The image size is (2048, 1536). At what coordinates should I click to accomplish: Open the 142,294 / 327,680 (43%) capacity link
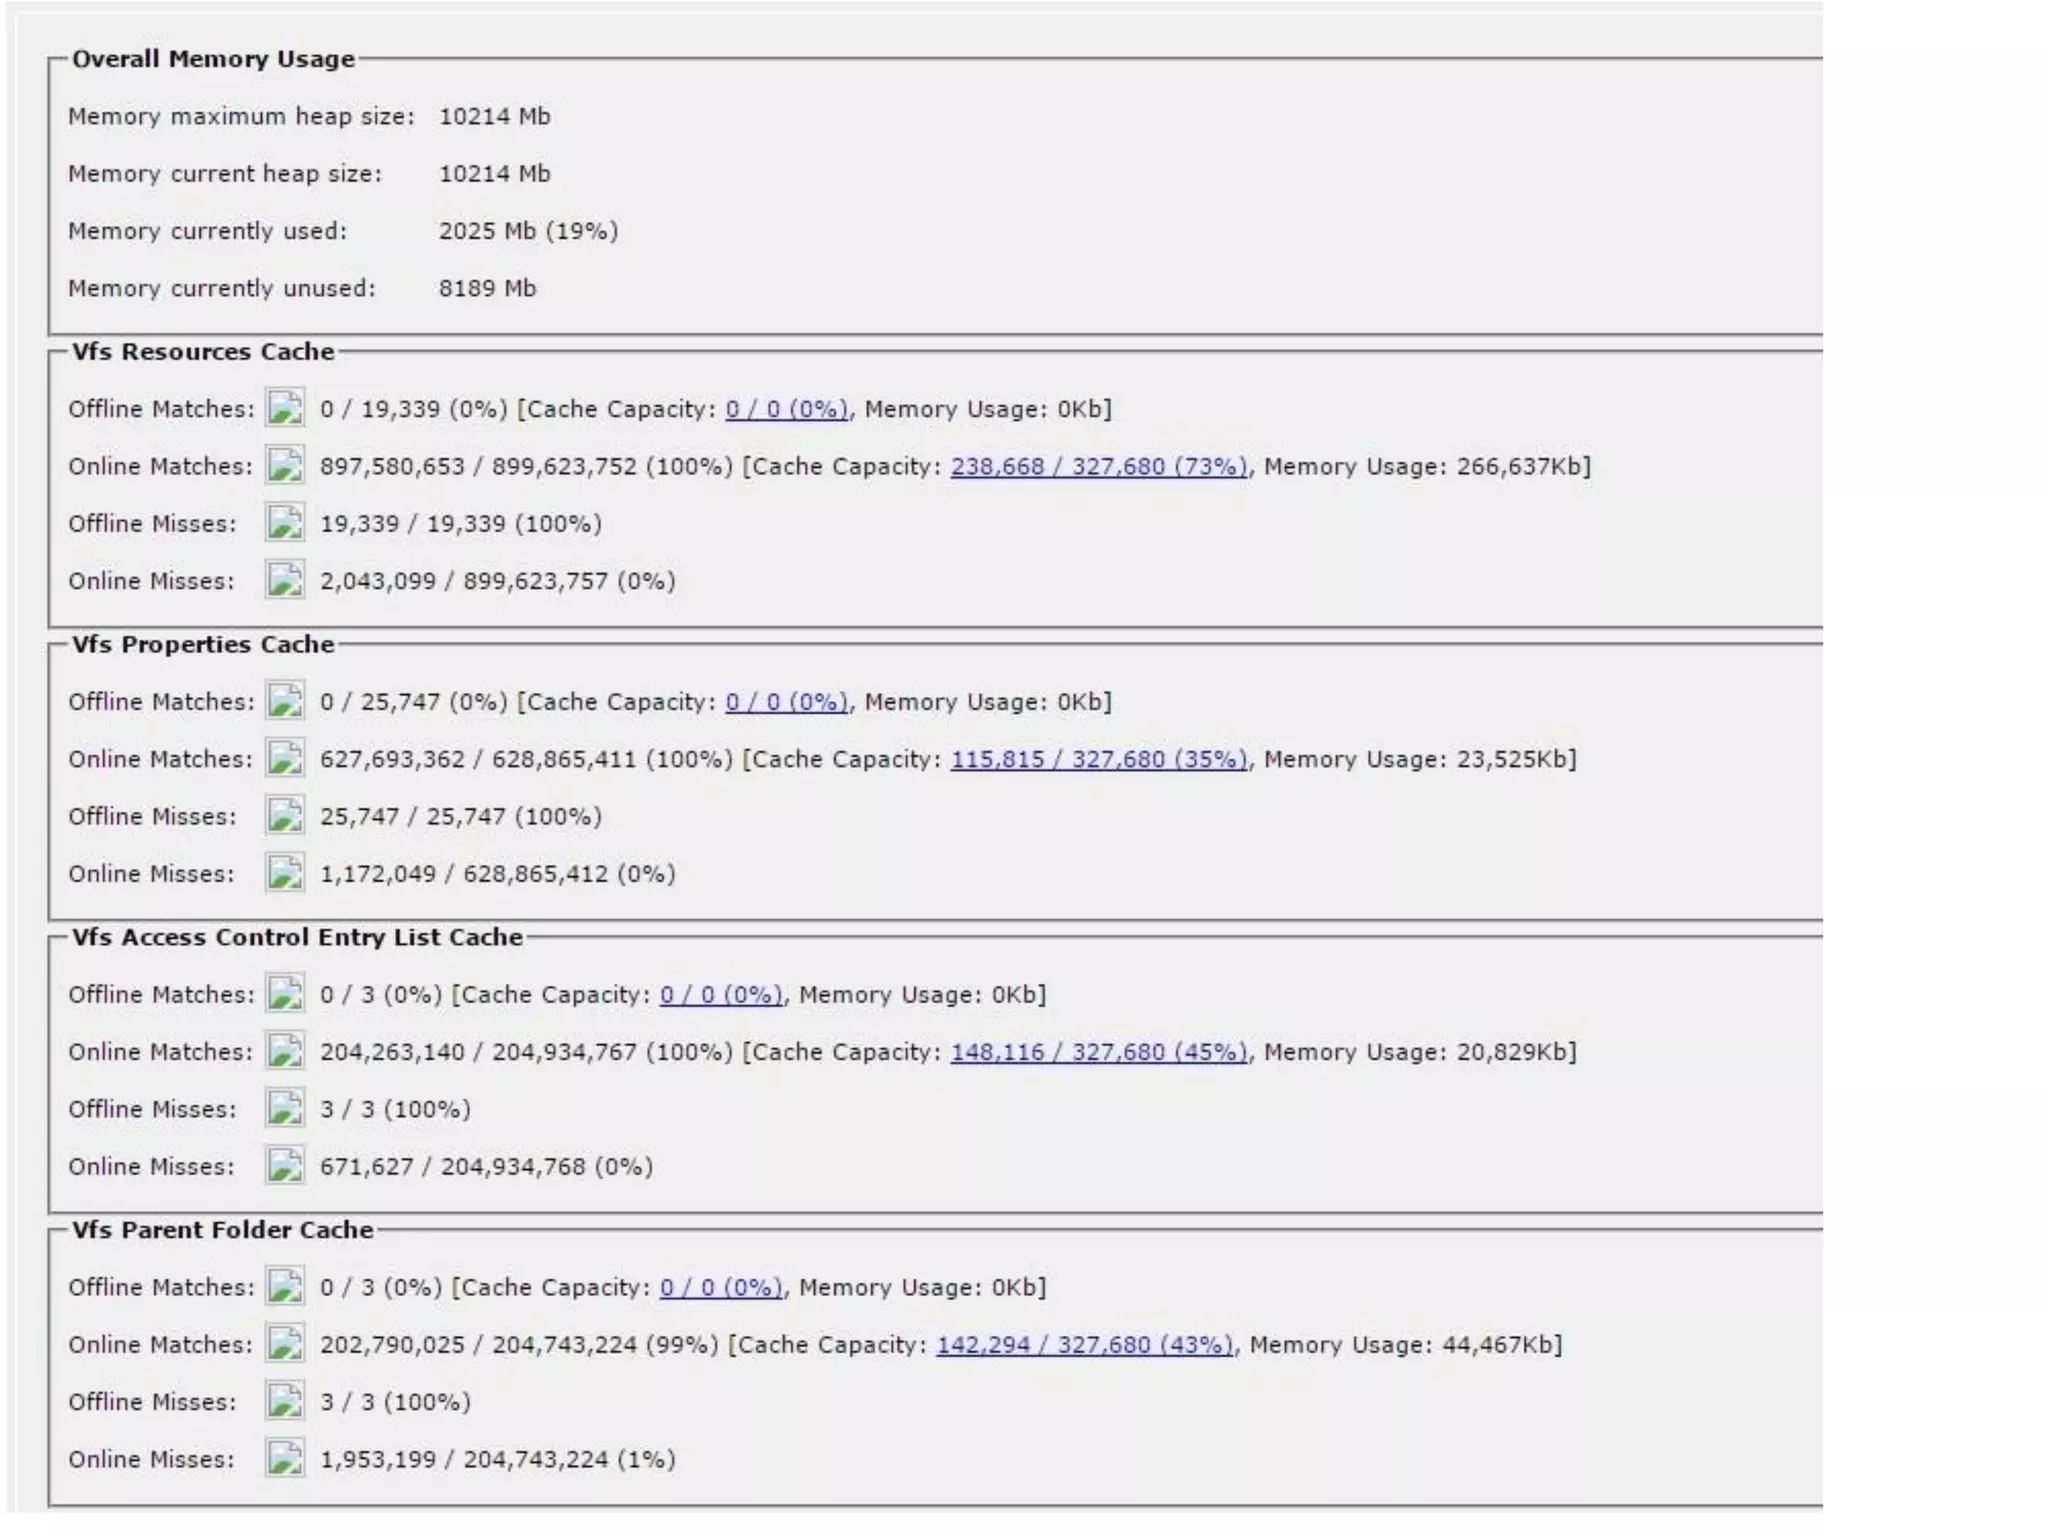click(x=1084, y=1344)
